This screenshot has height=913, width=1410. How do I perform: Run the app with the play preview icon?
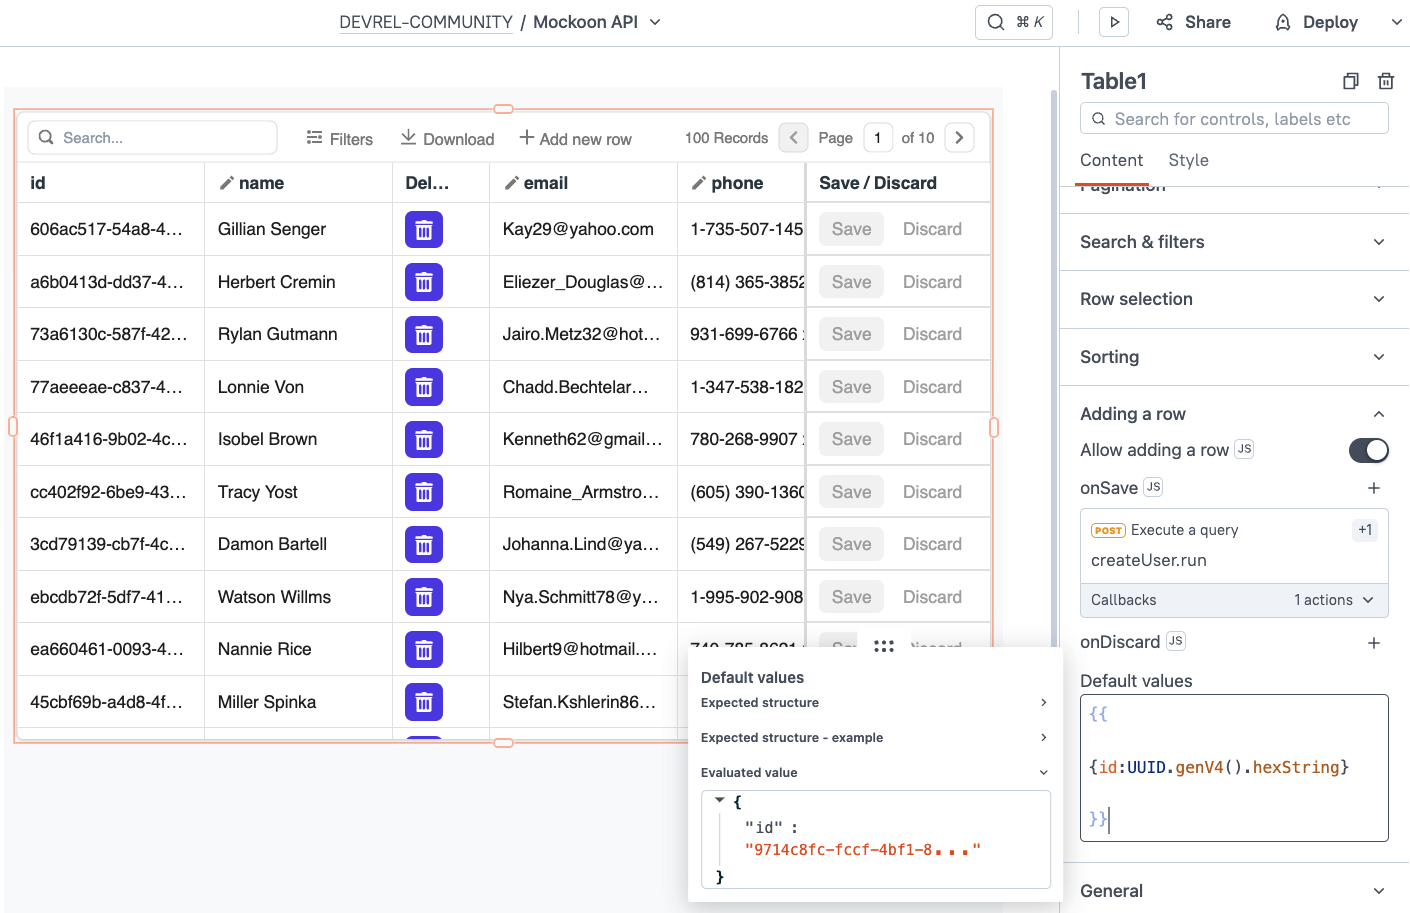[x=1113, y=22]
